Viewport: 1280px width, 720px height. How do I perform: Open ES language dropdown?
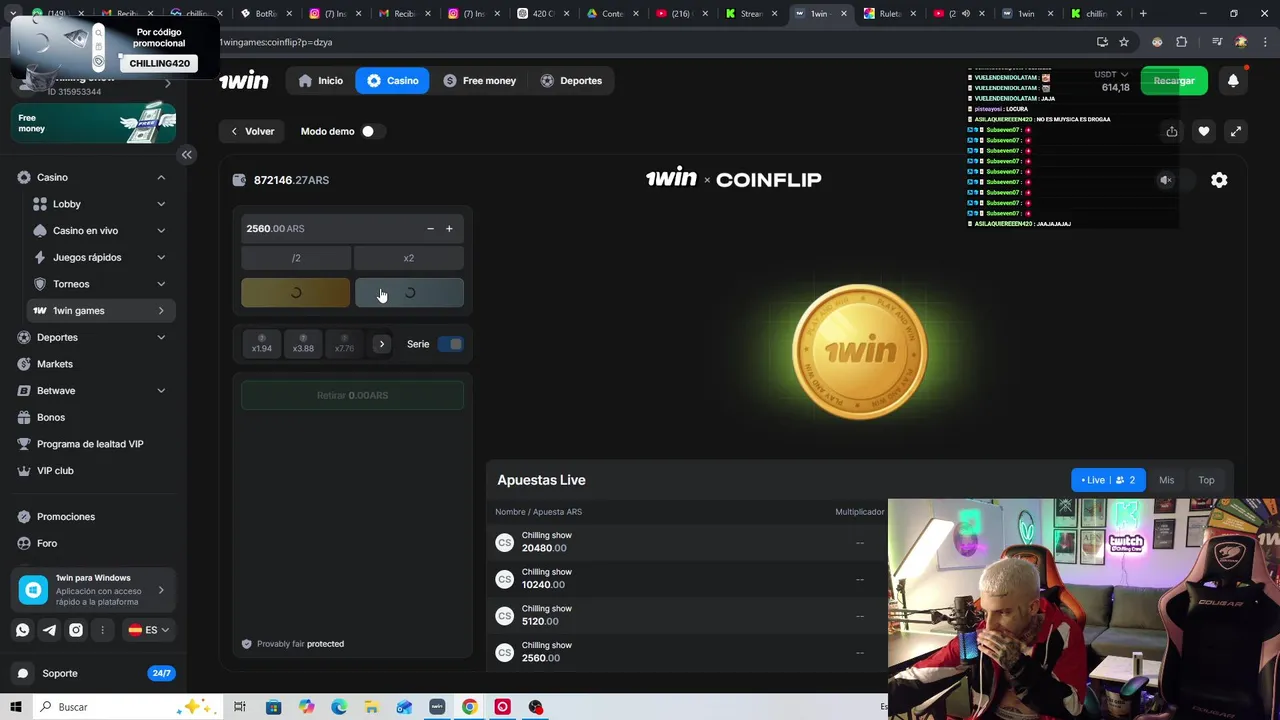click(x=148, y=630)
